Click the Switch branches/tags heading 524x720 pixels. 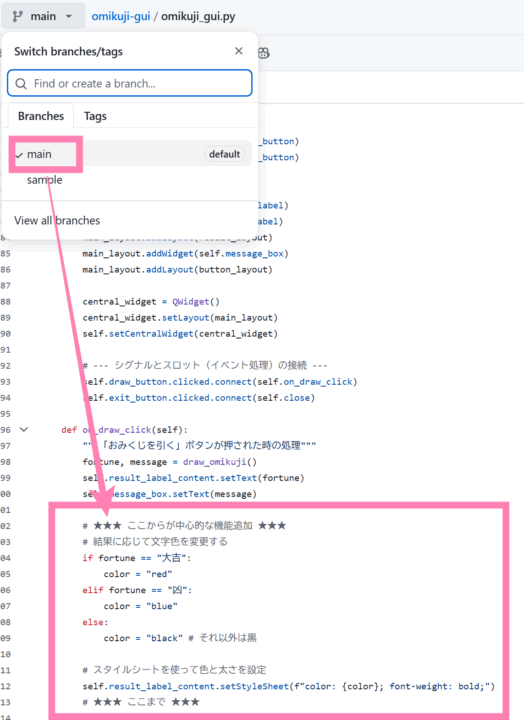[68, 51]
